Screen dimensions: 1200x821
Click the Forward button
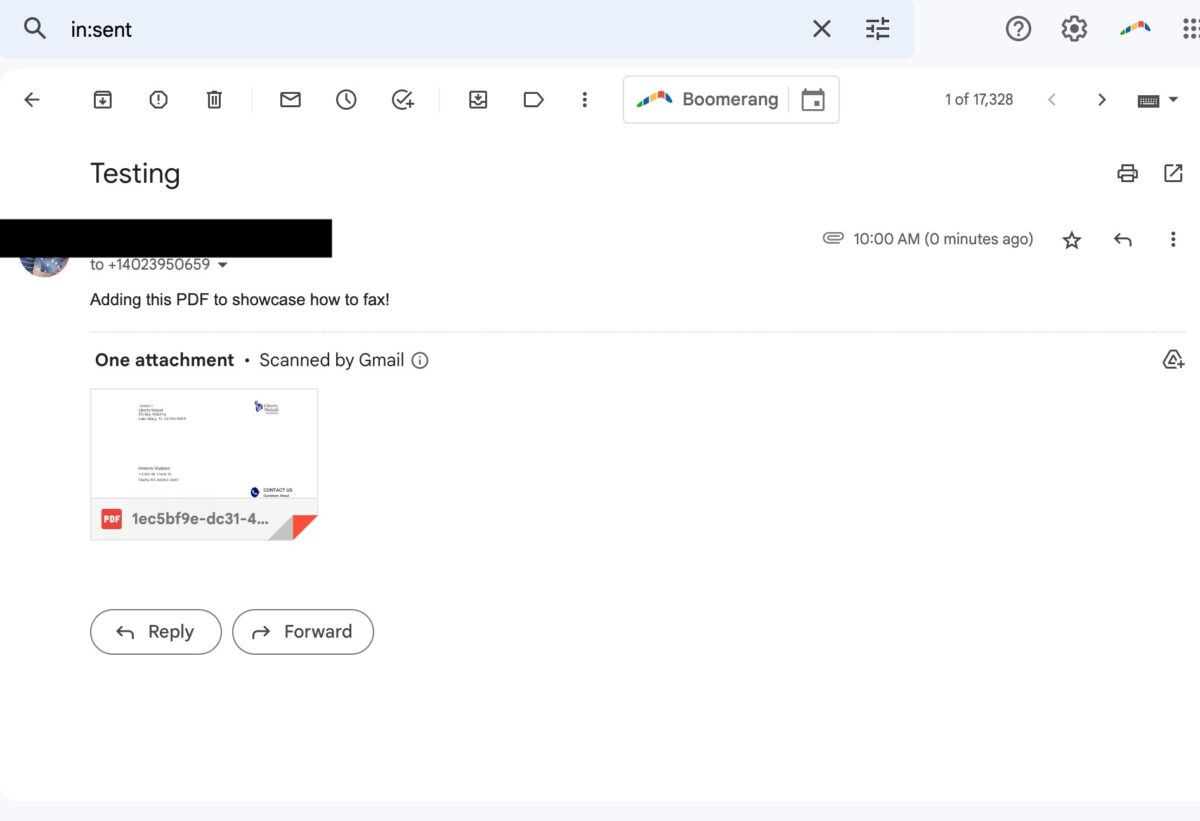[303, 632]
